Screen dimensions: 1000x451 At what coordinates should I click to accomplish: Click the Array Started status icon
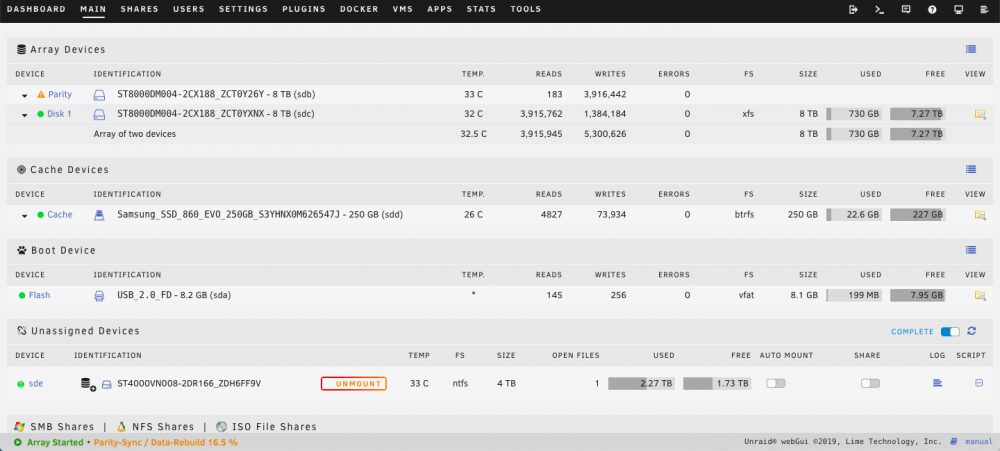[x=18, y=442]
